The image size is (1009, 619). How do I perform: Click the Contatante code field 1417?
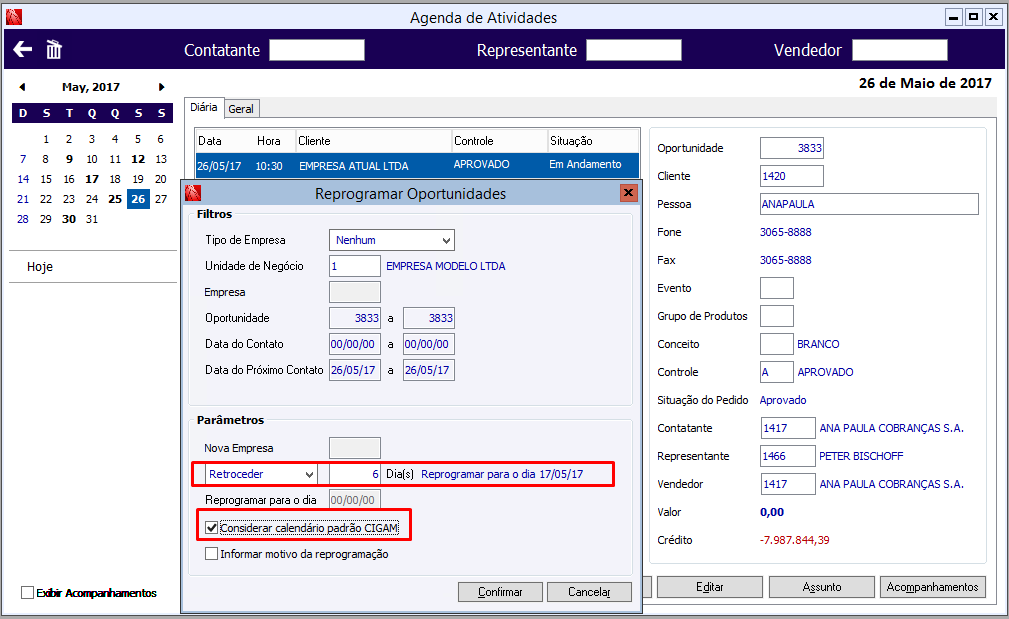(x=788, y=428)
